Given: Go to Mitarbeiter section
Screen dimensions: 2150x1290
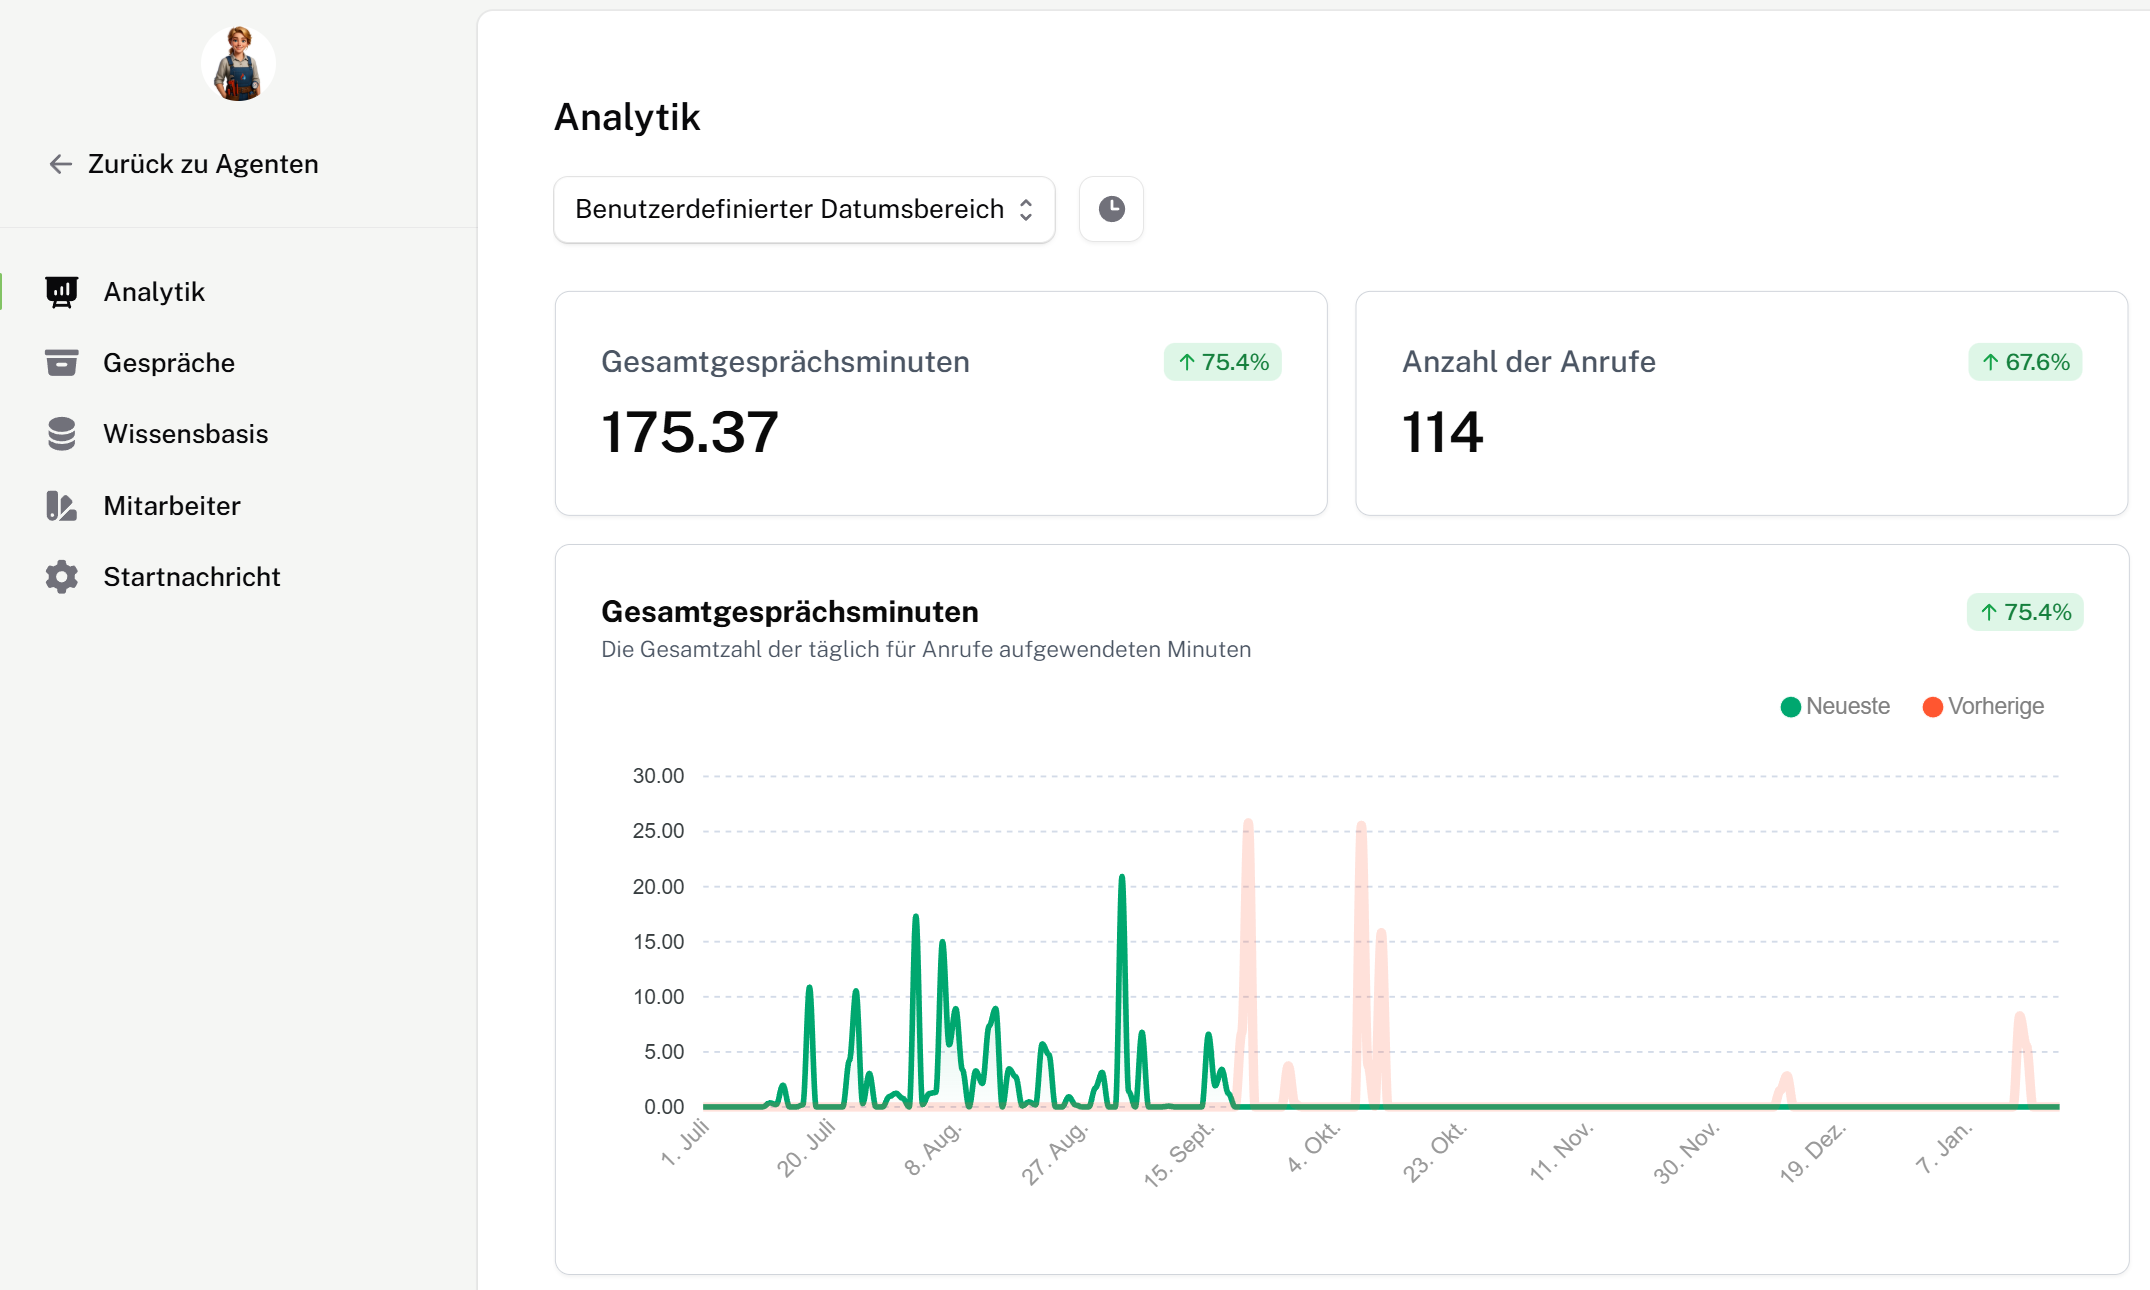Looking at the screenshot, I should pyautogui.click(x=171, y=506).
